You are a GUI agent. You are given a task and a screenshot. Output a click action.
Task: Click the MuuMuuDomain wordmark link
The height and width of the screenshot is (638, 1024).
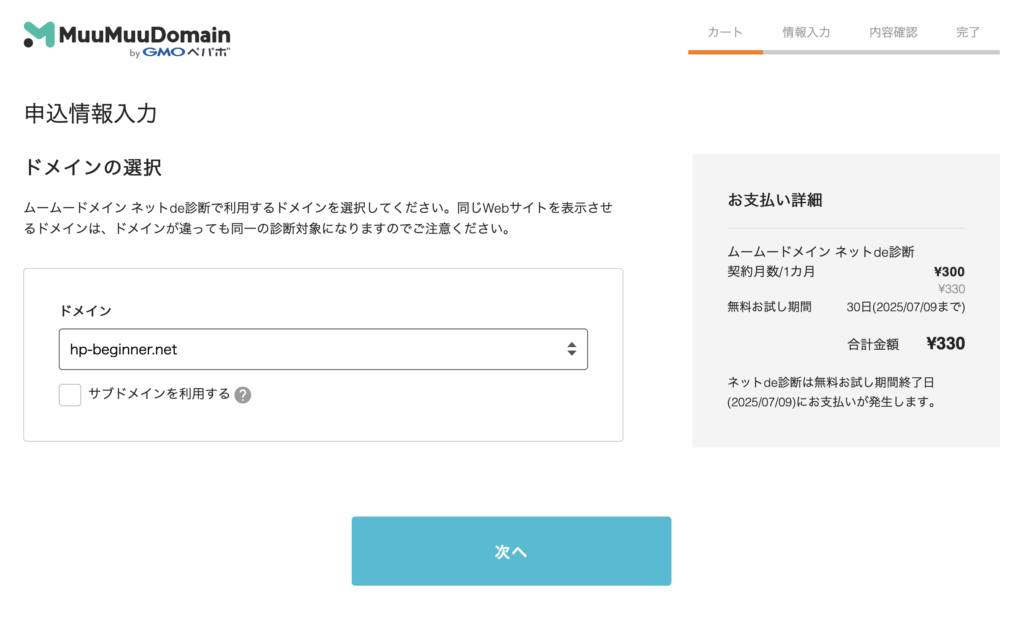click(x=145, y=34)
